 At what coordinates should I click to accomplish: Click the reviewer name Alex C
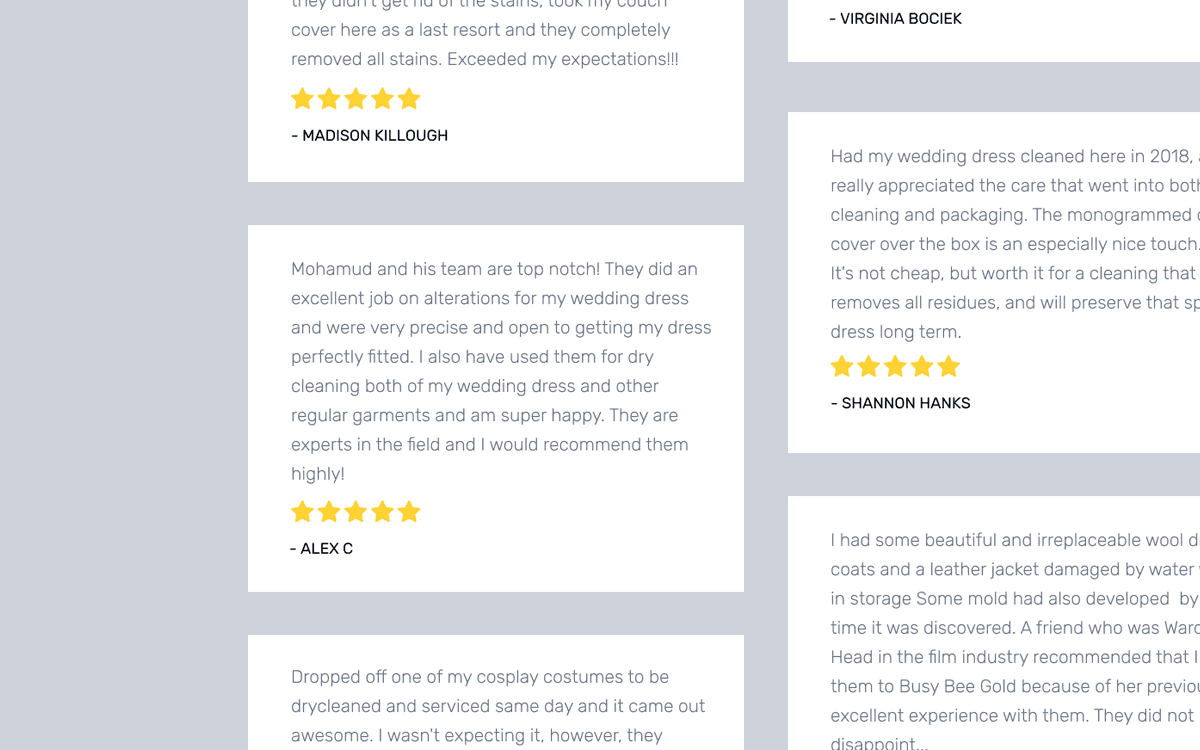326,549
